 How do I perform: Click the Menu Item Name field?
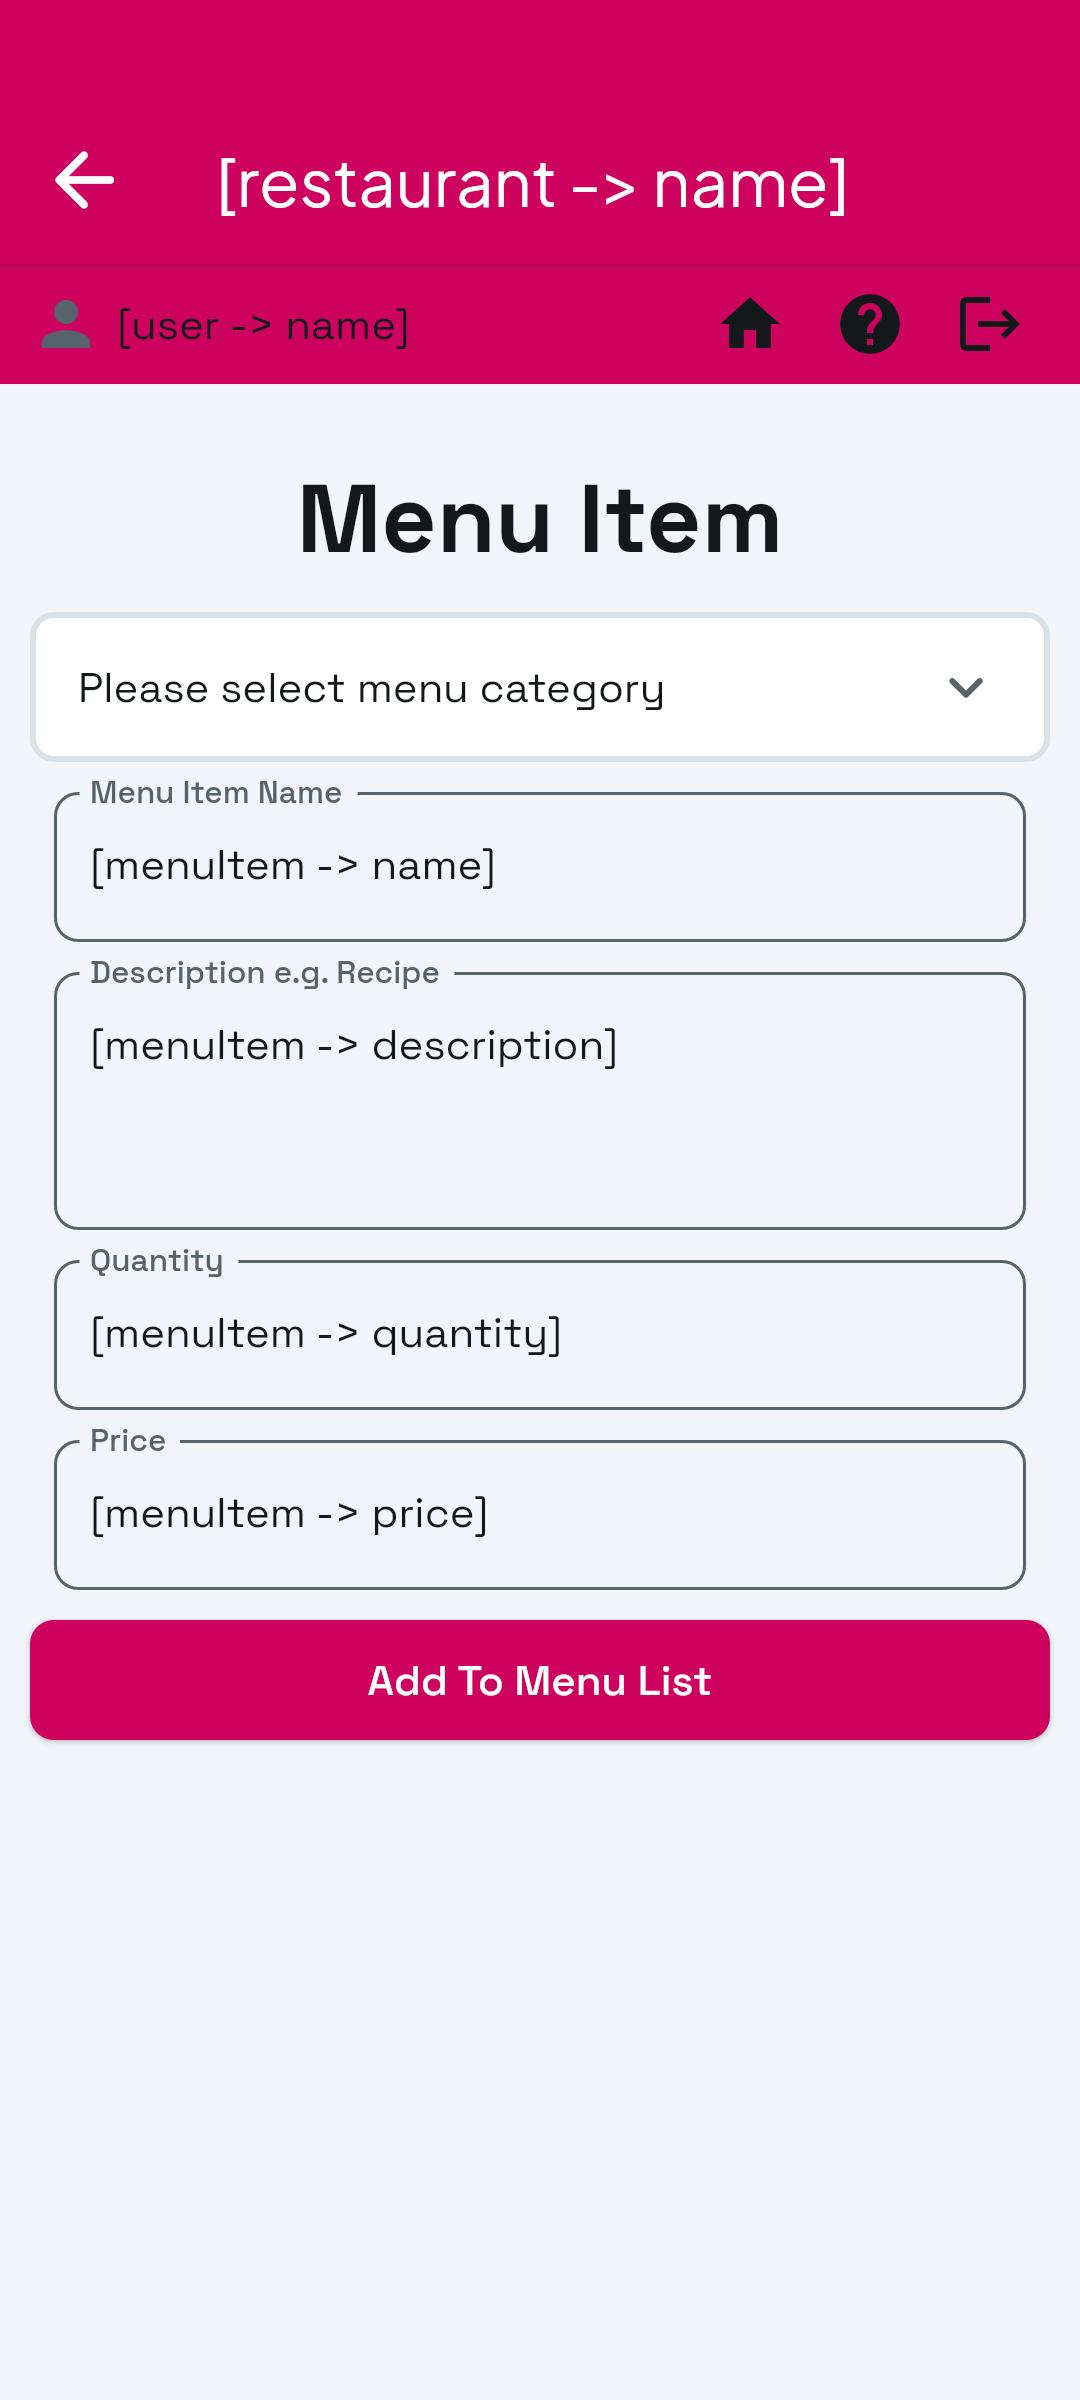540,867
